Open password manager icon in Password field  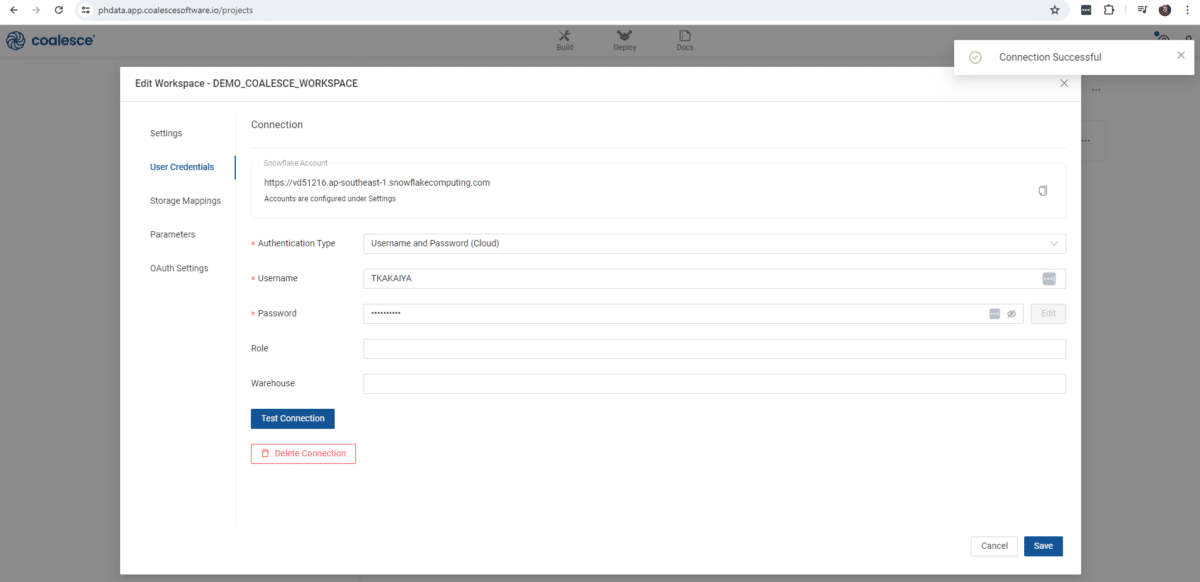pyautogui.click(x=994, y=314)
